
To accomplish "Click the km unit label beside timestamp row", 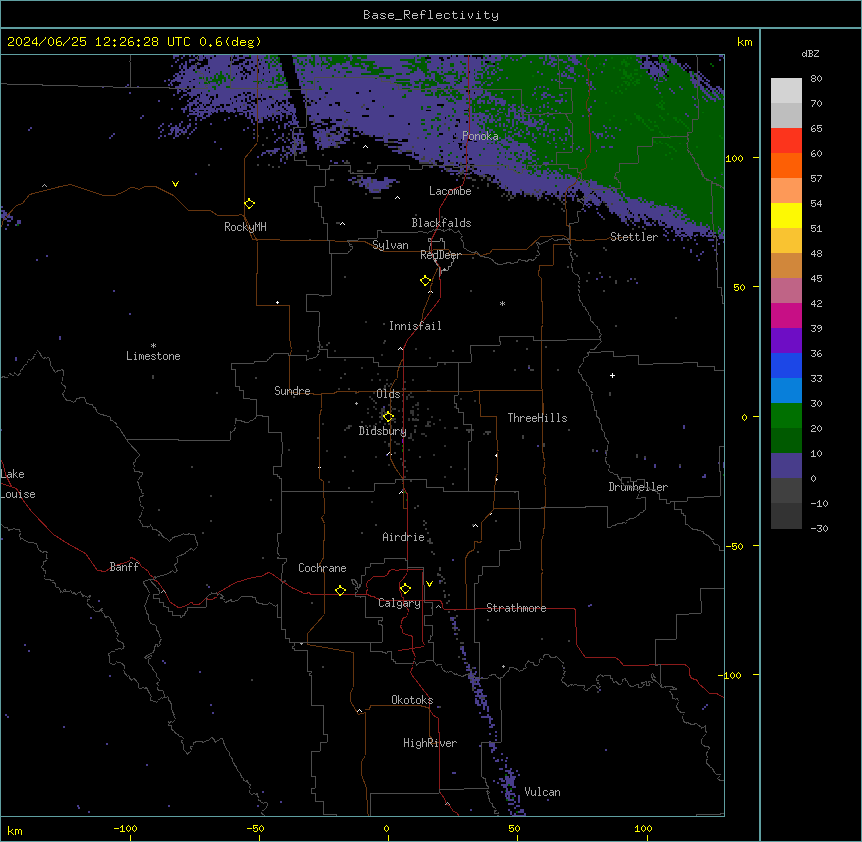I will coord(745,42).
